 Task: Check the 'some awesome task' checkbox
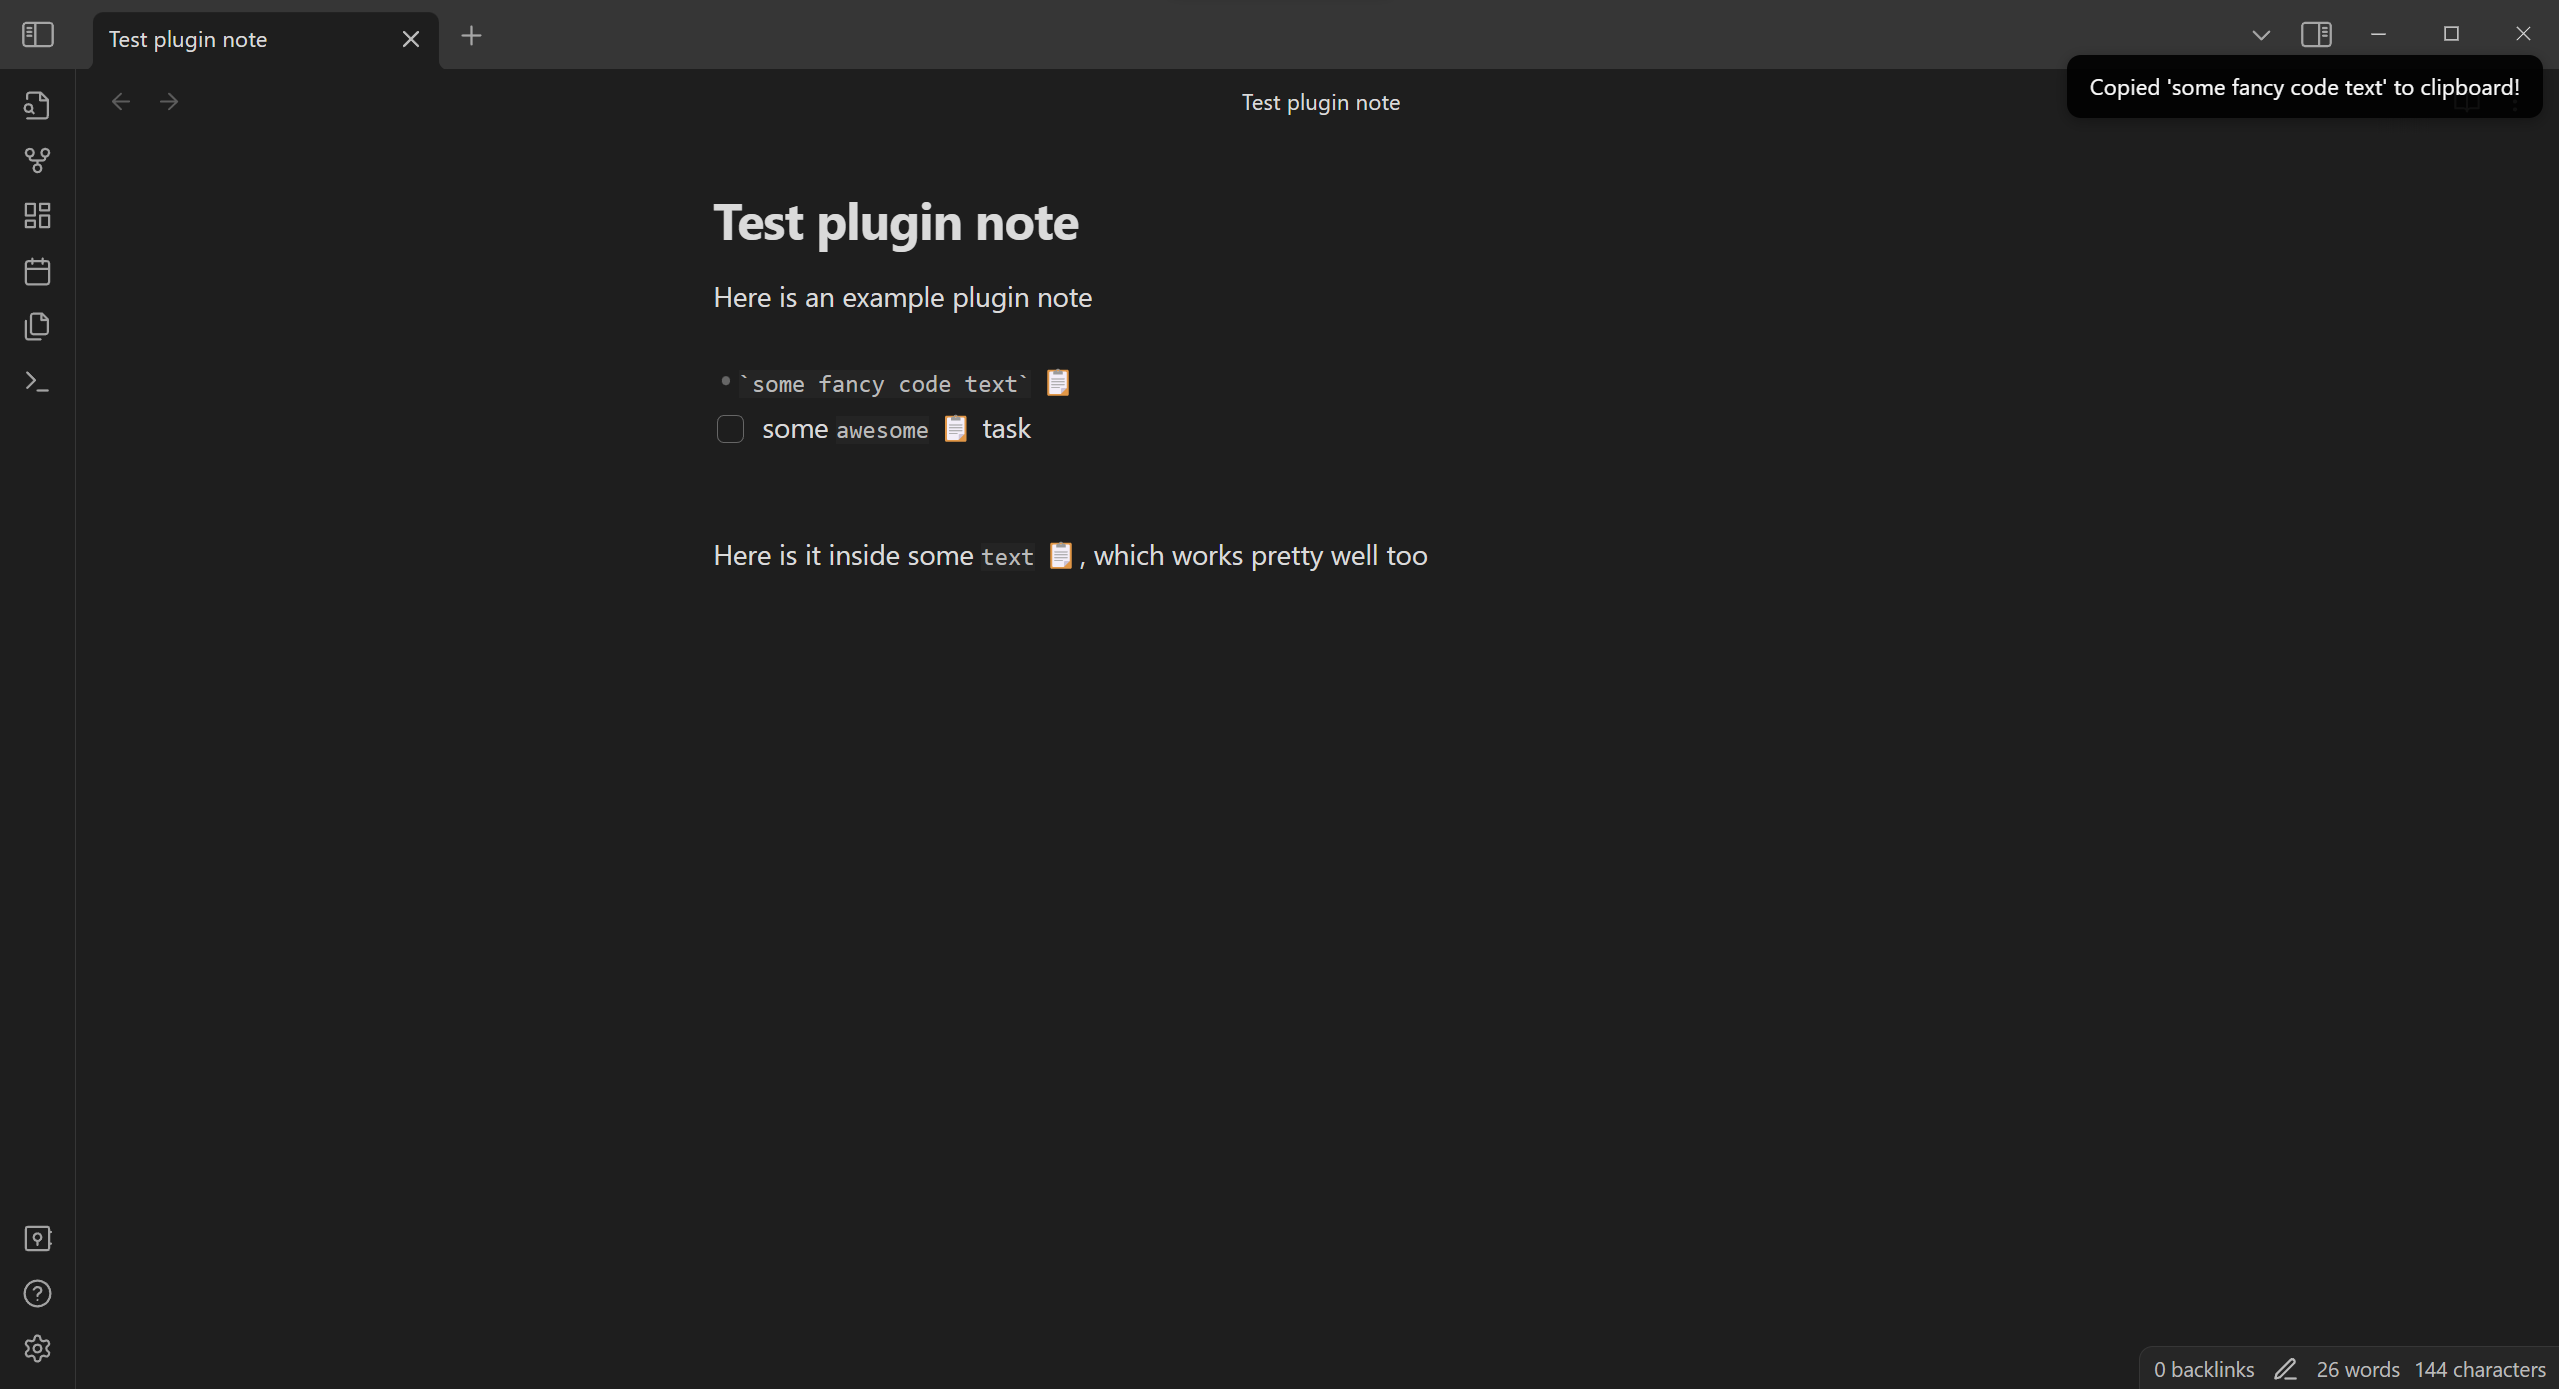pos(730,429)
